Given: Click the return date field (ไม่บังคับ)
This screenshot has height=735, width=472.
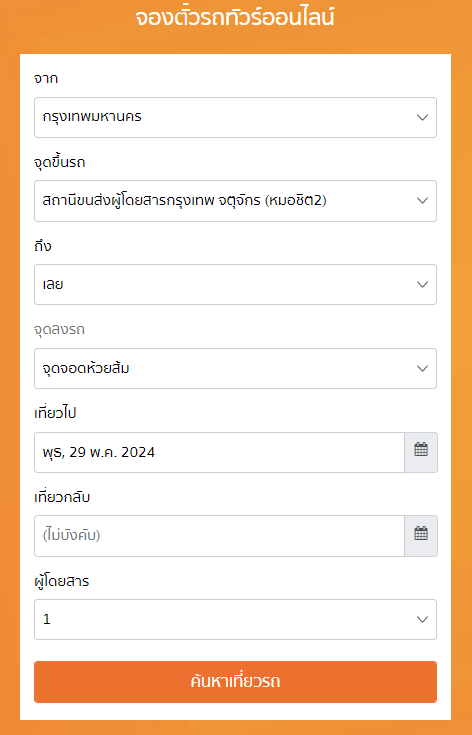Looking at the screenshot, I should pyautogui.click(x=219, y=536).
